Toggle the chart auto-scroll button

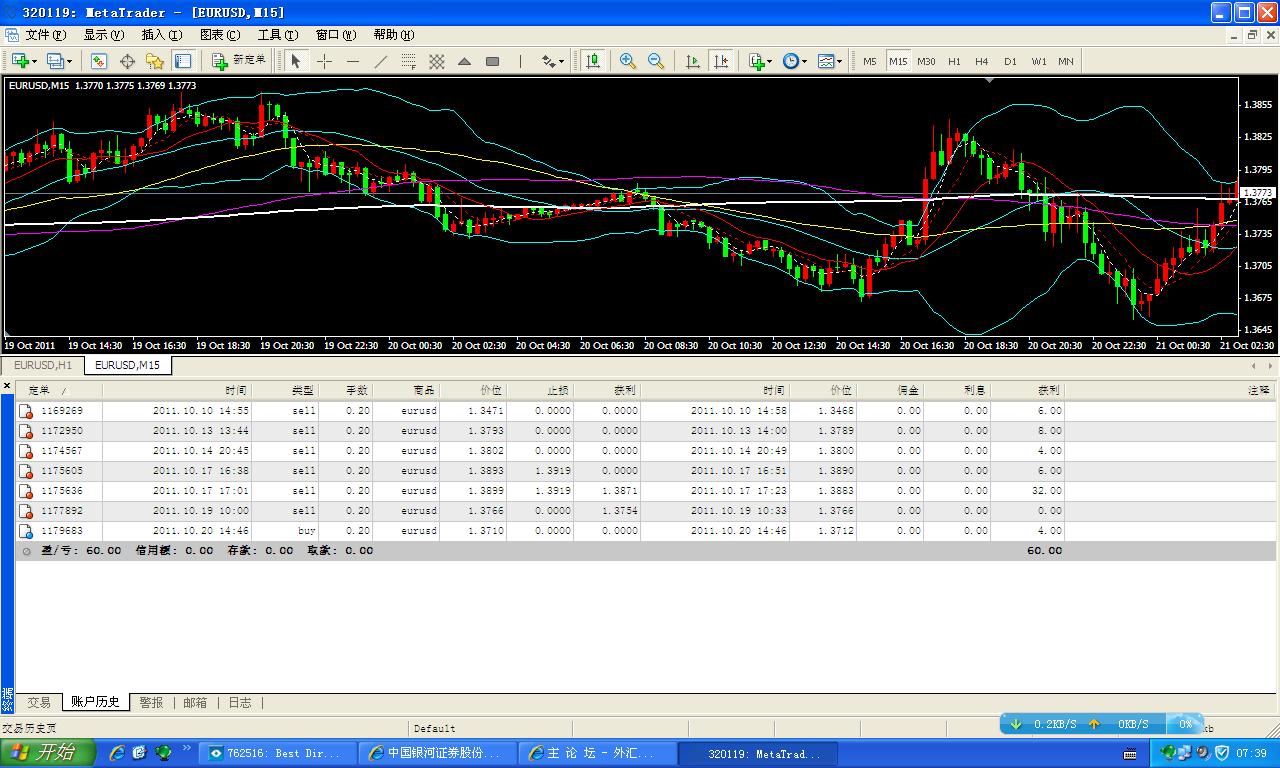[693, 61]
